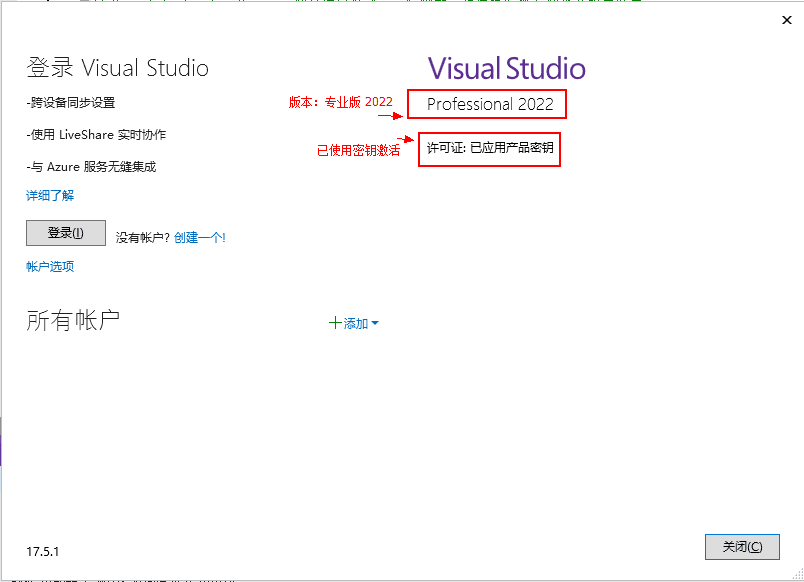Click the 许可证: 已应用产品密钥 license text
The height and width of the screenshot is (582, 804).
tap(489, 149)
